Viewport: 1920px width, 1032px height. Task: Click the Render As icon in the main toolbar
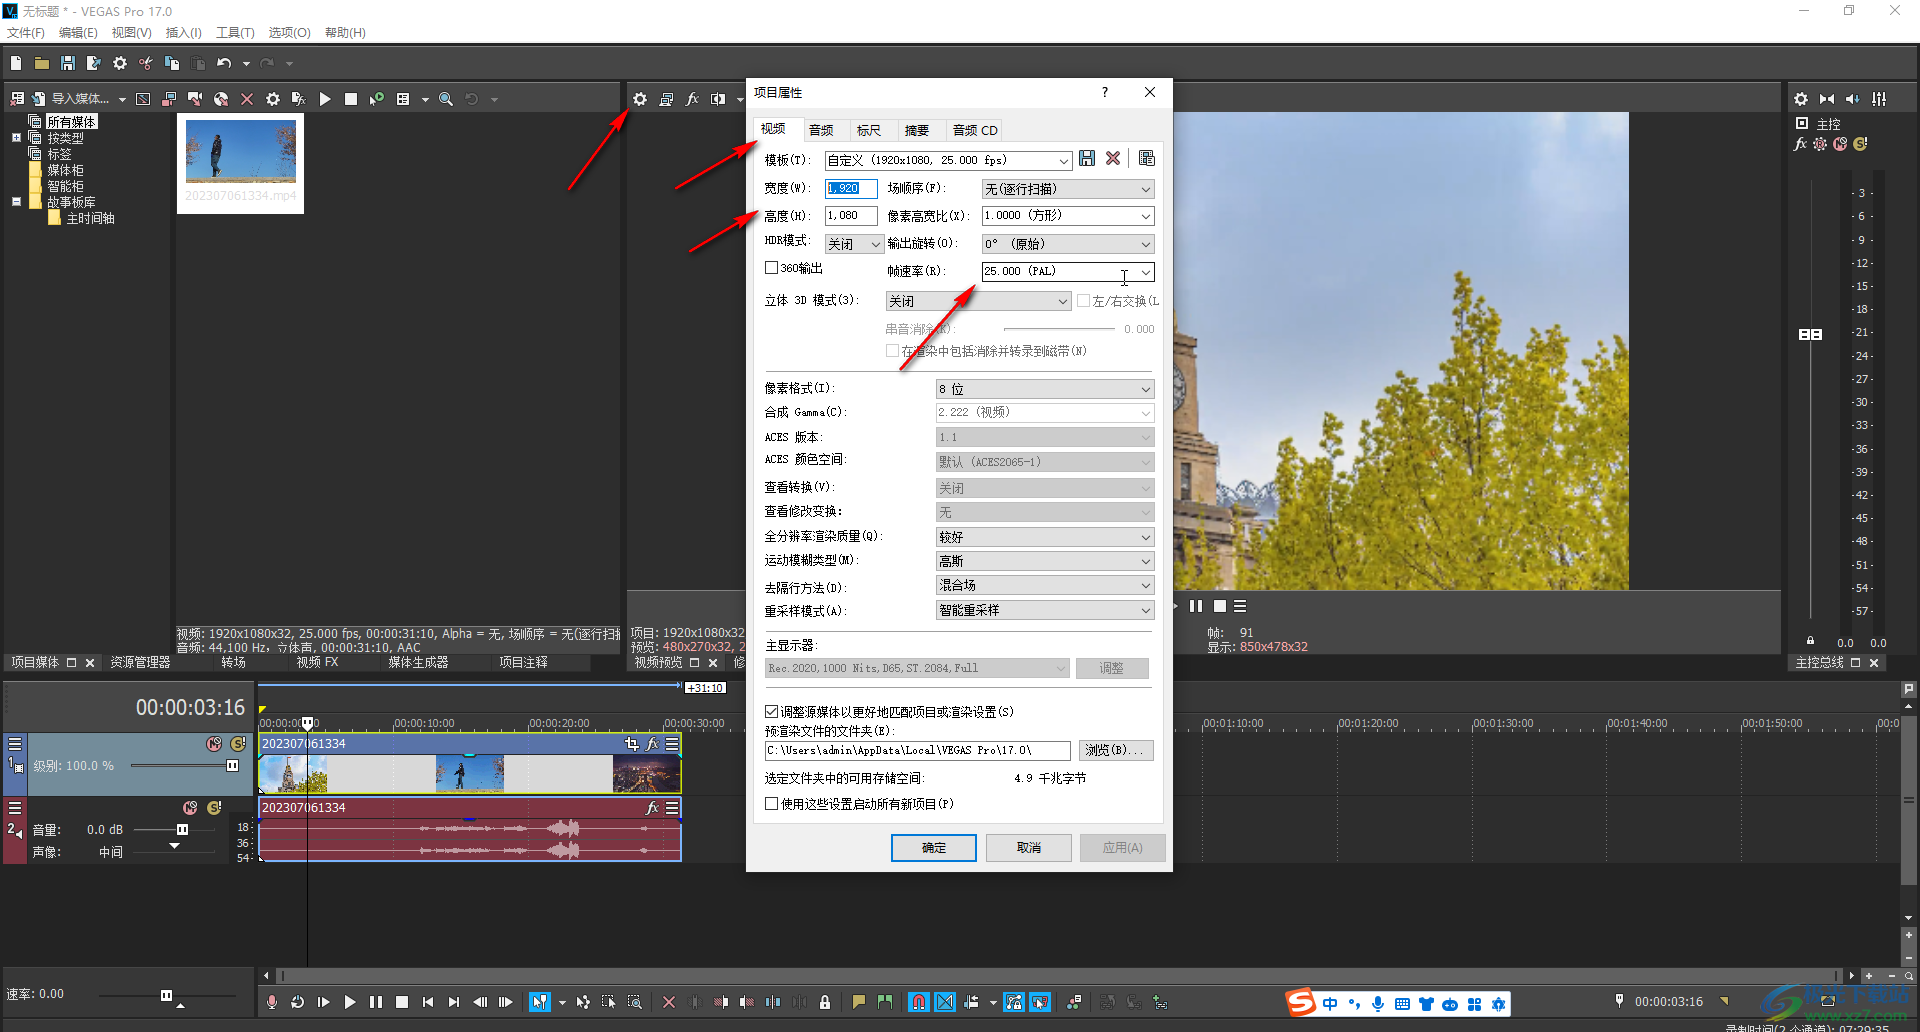point(94,63)
